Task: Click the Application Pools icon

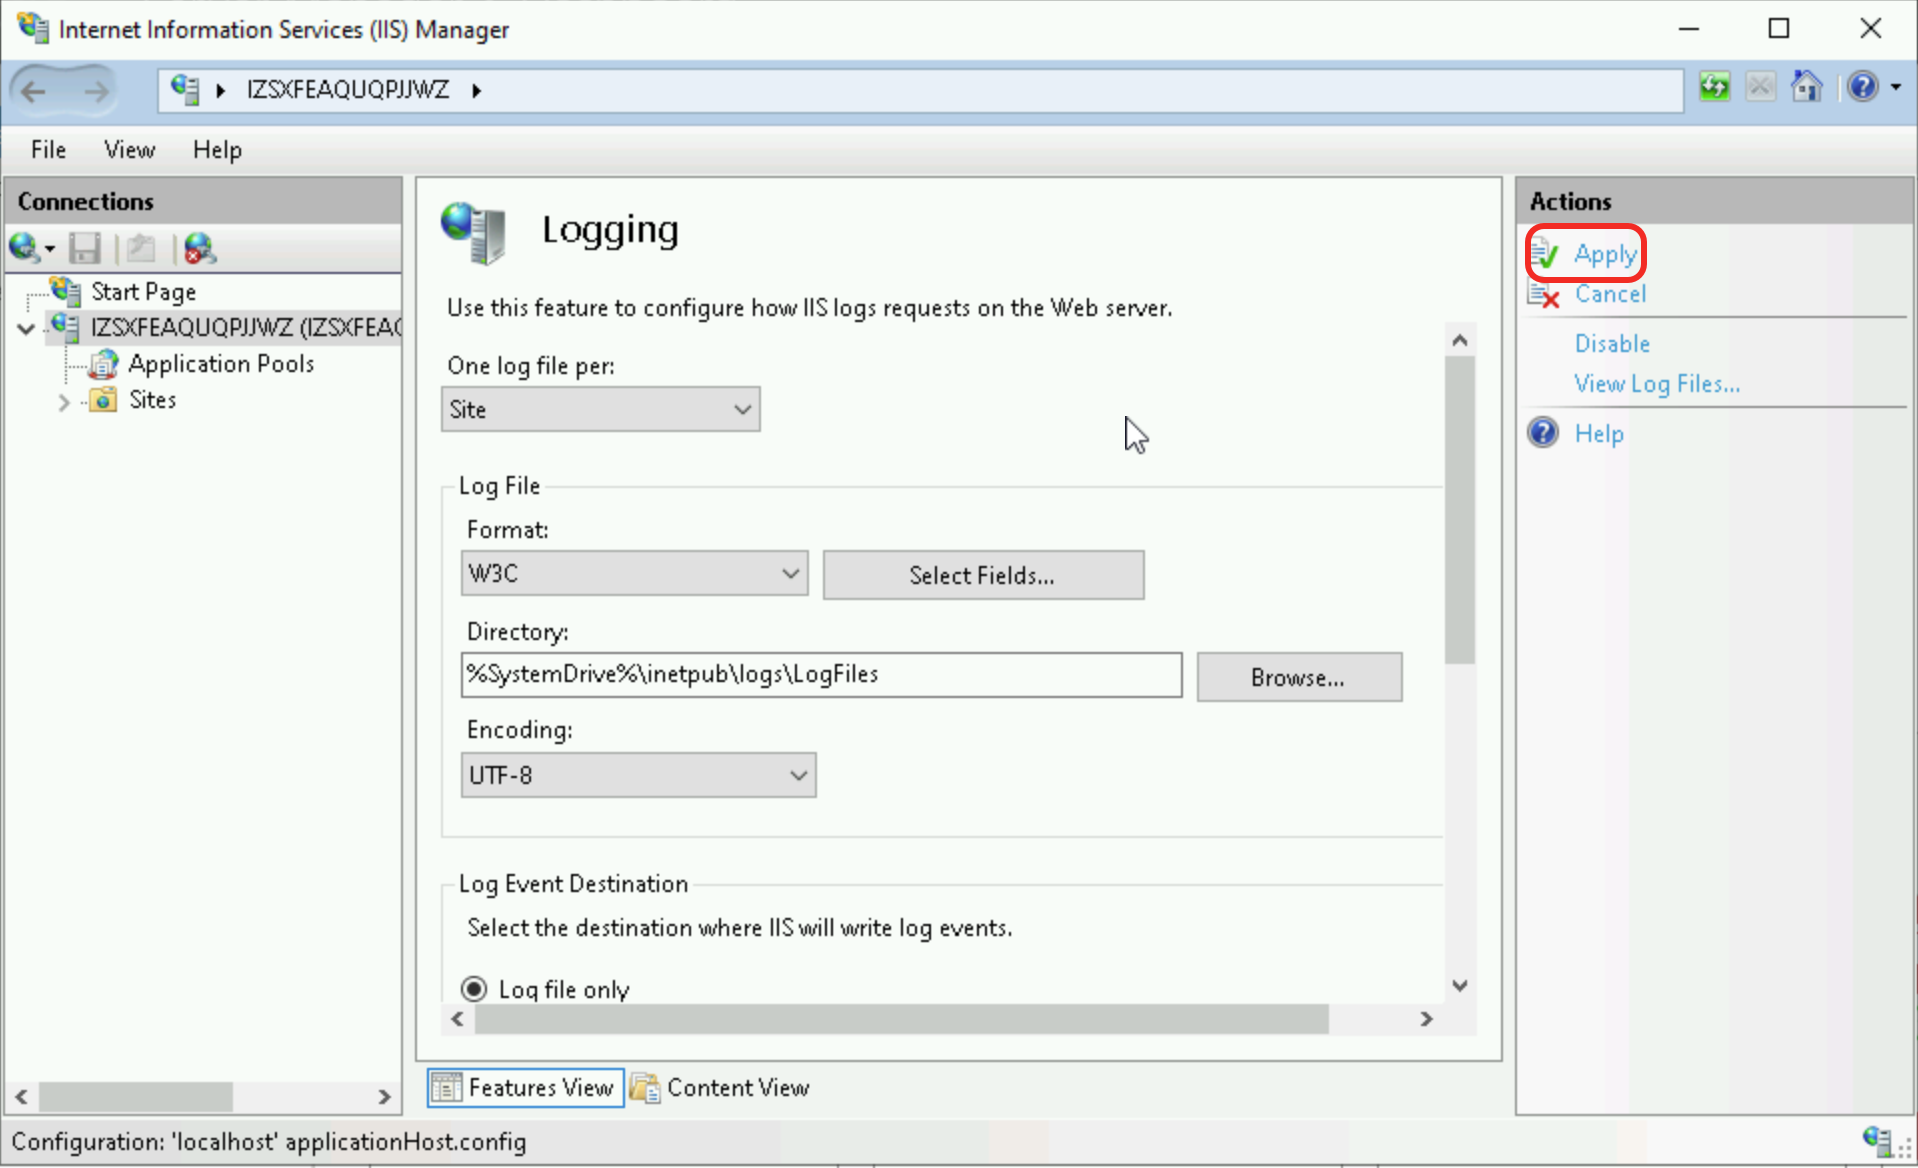Action: click(103, 364)
